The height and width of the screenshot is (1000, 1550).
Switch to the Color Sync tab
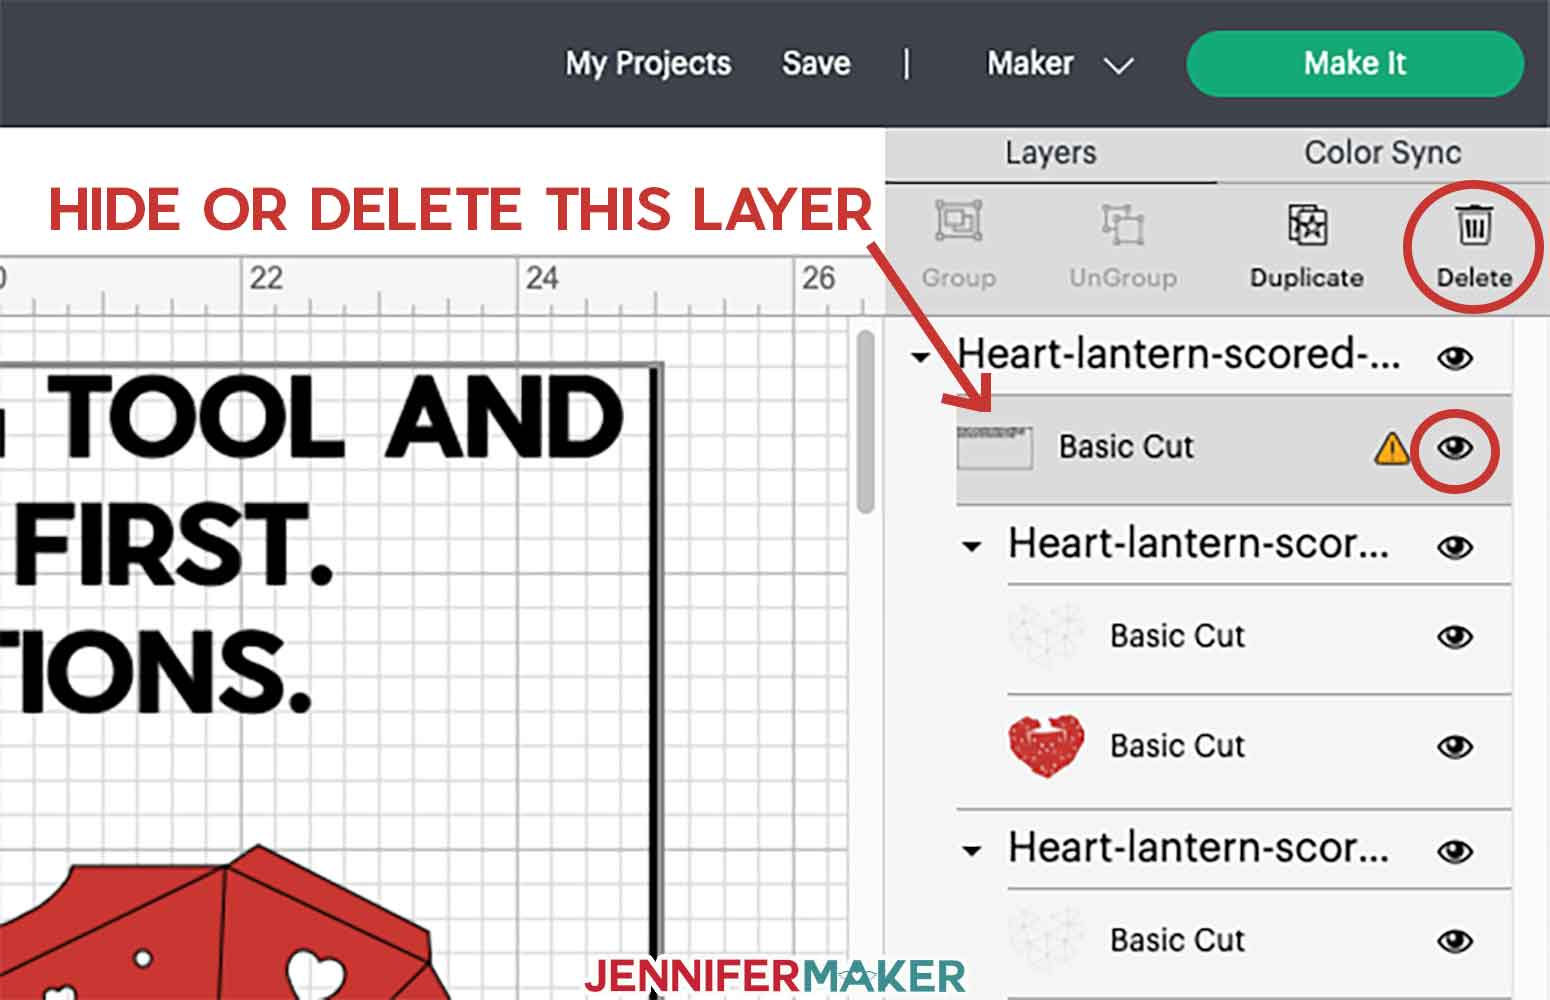pyautogui.click(x=1382, y=153)
